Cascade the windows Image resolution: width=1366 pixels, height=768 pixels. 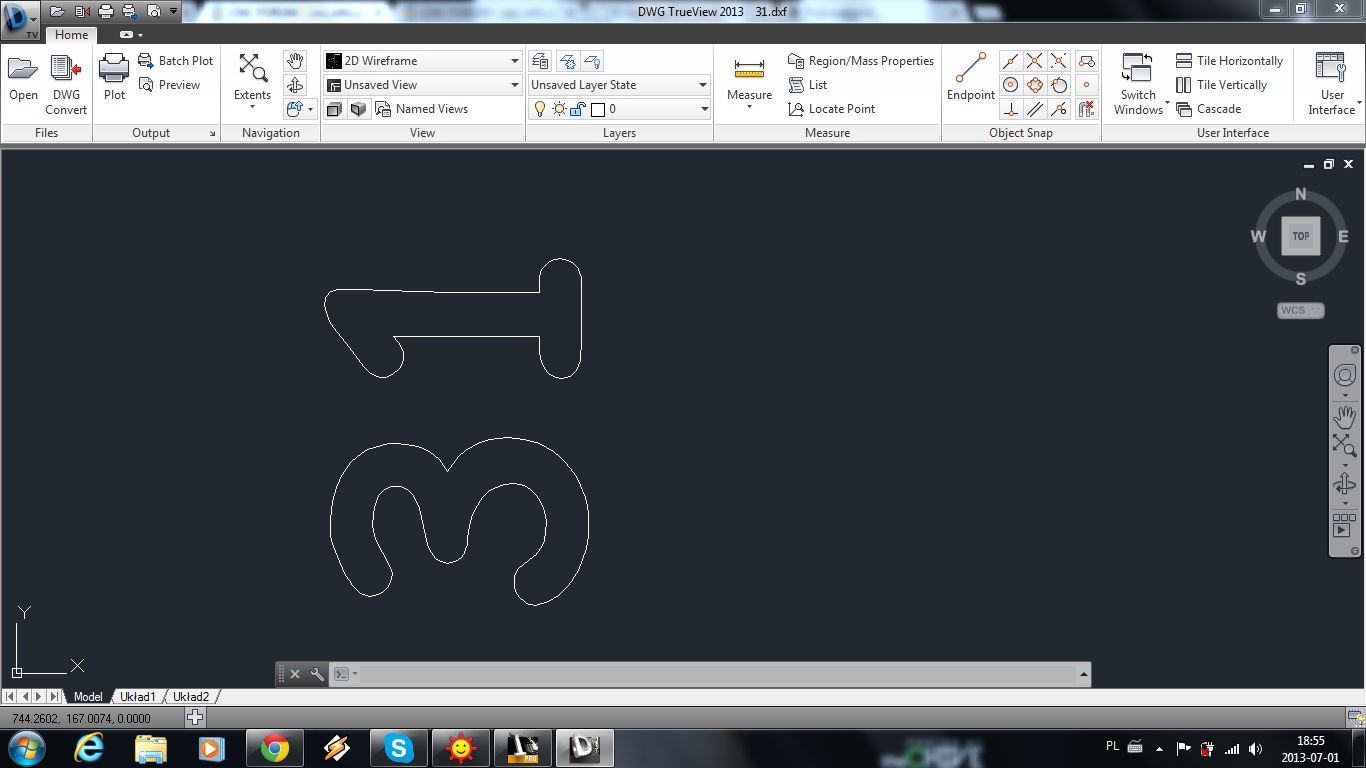tap(1208, 109)
